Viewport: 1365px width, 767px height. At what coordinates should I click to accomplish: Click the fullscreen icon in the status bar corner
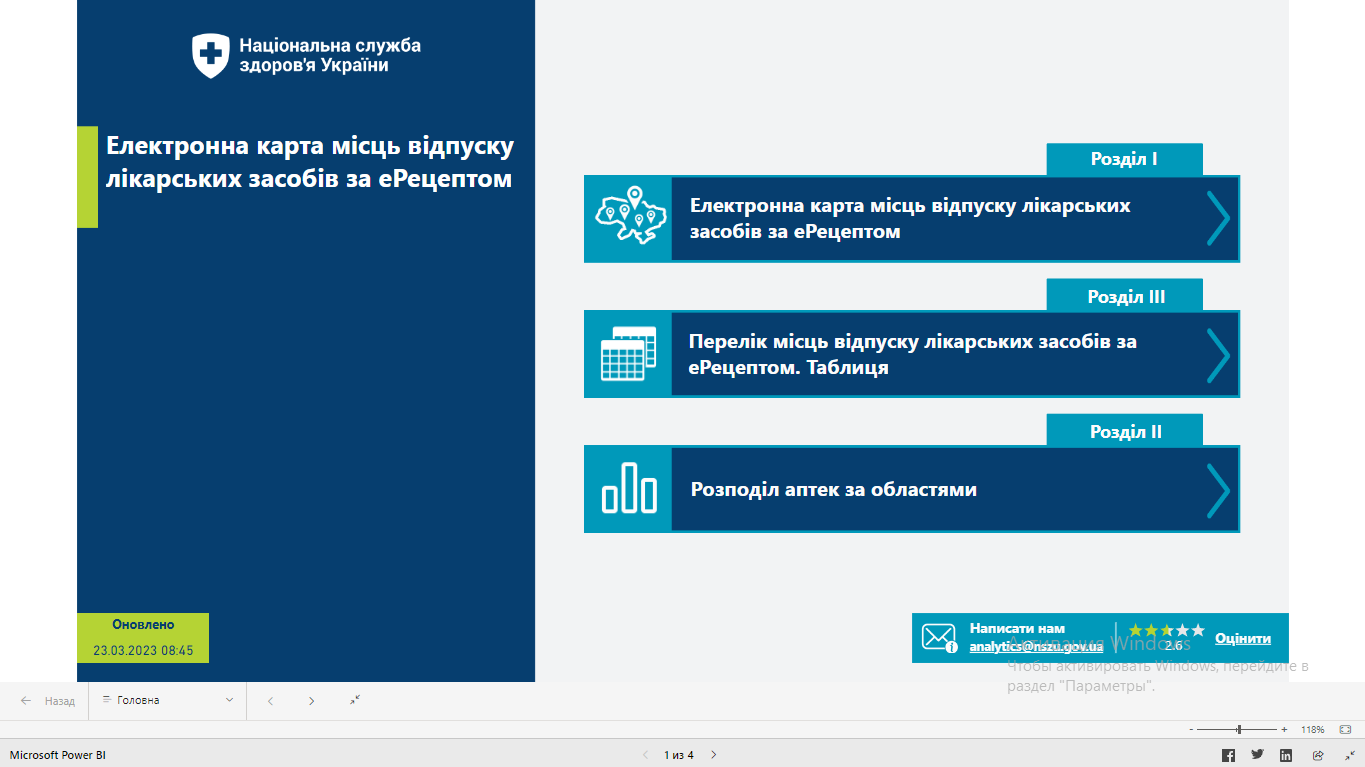pyautogui.click(x=1351, y=755)
